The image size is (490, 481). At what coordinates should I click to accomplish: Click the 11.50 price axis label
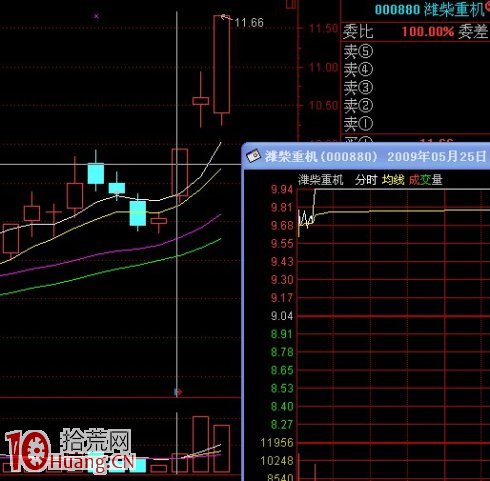[x=323, y=29]
